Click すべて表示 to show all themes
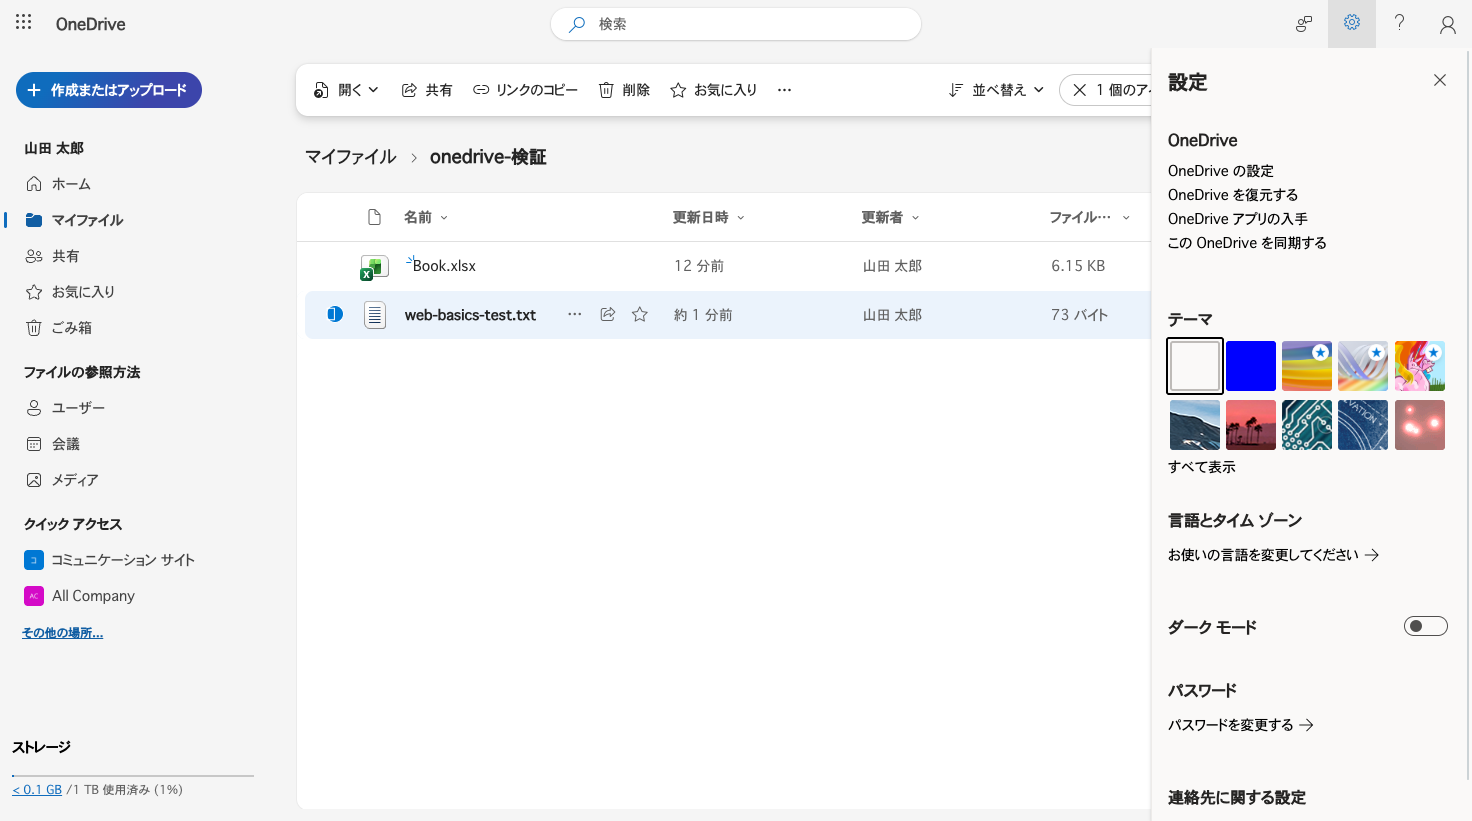The width and height of the screenshot is (1472, 821). 1202,467
